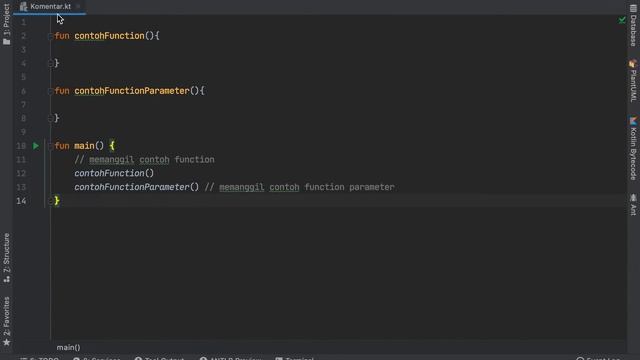Open the Services tool window tab
The height and width of the screenshot is (360, 640).
[97, 358]
